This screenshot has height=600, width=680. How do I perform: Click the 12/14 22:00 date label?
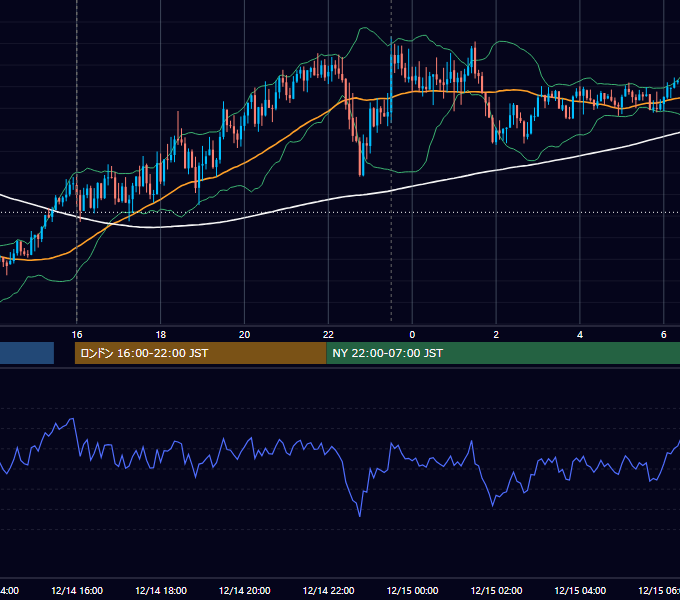point(328,590)
